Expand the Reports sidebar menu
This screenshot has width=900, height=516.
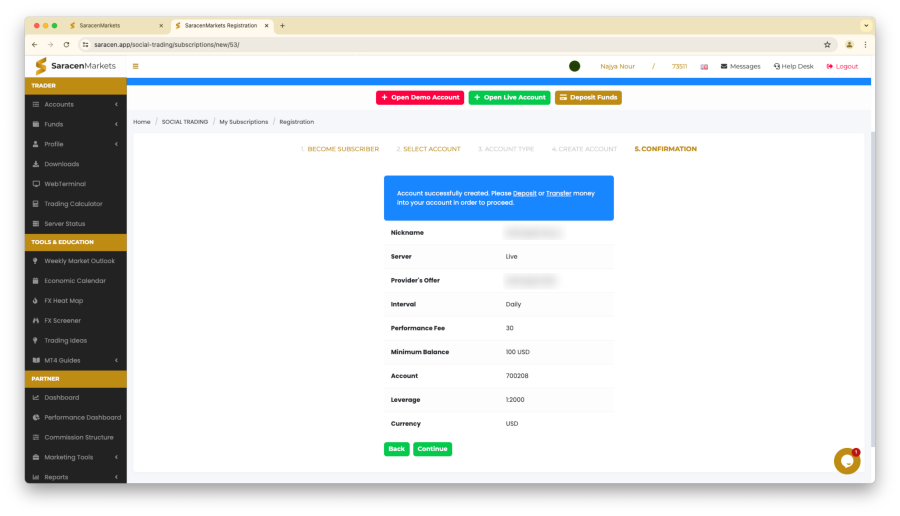(x=76, y=477)
